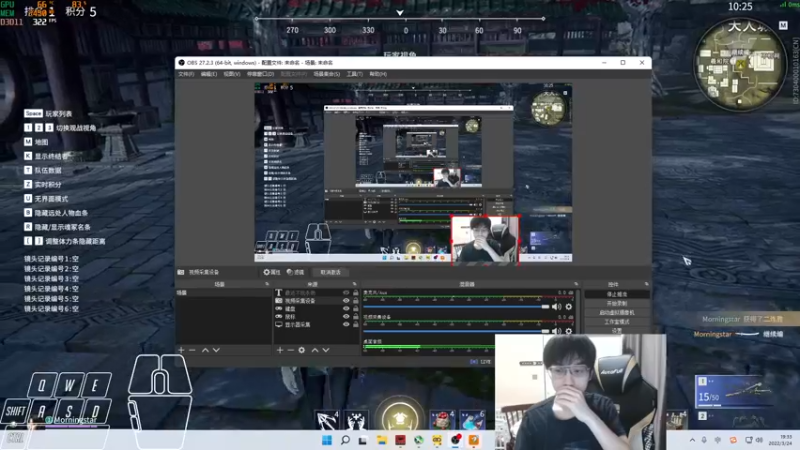
Task: Open the Windows Start menu
Action: pyautogui.click(x=327, y=440)
